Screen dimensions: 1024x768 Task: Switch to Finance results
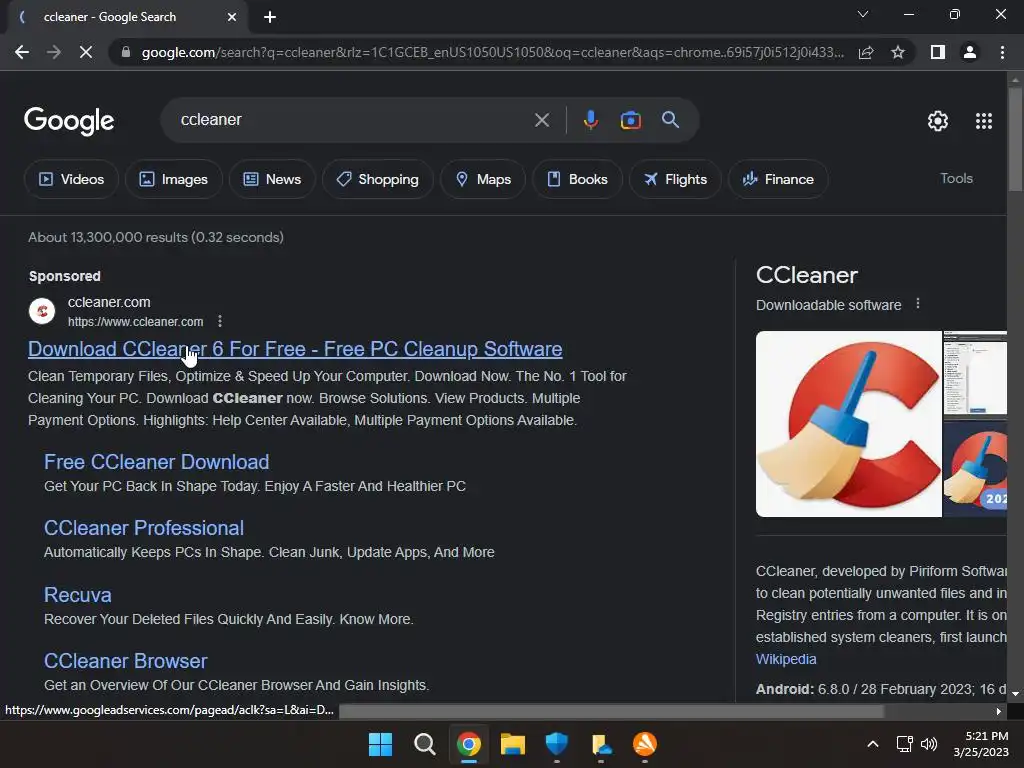(x=778, y=179)
